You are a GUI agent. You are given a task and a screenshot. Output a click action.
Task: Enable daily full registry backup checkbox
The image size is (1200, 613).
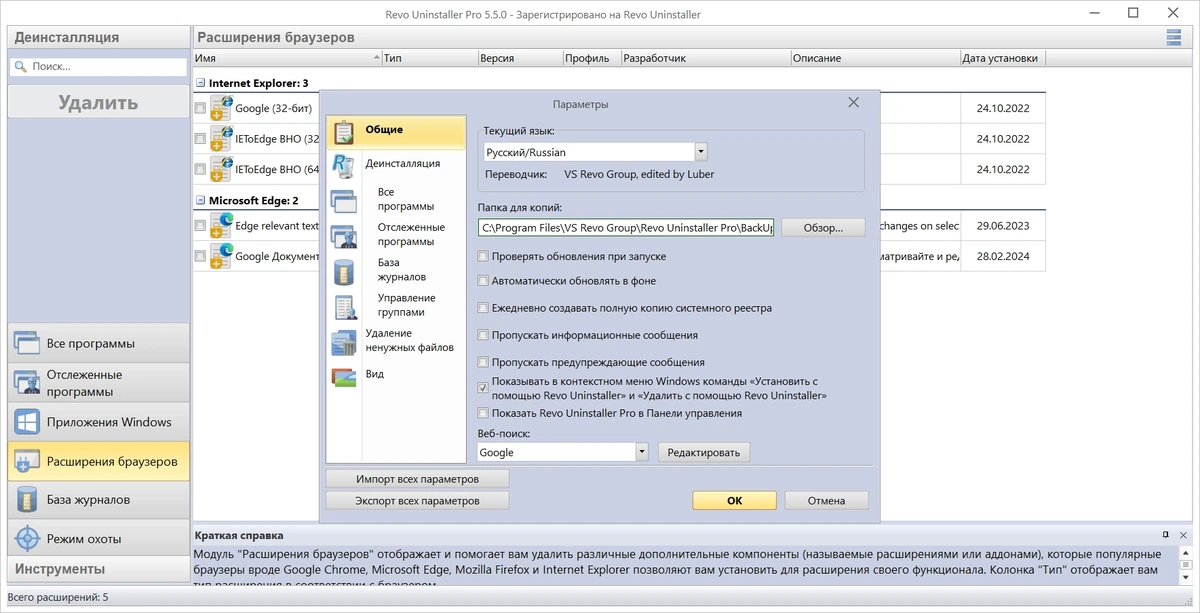pyautogui.click(x=483, y=308)
